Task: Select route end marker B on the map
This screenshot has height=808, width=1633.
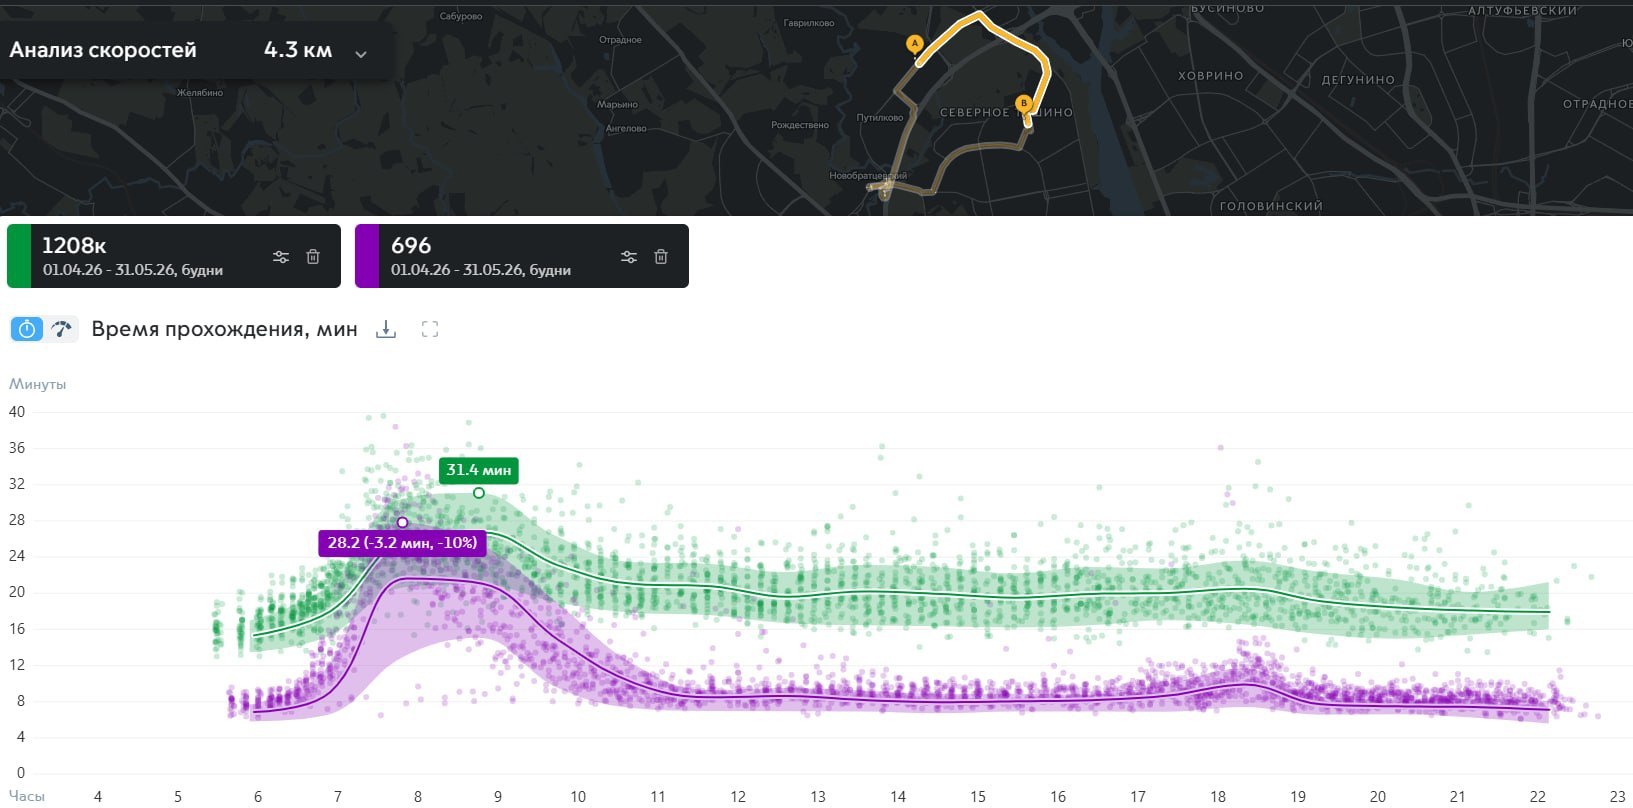Action: (1023, 103)
